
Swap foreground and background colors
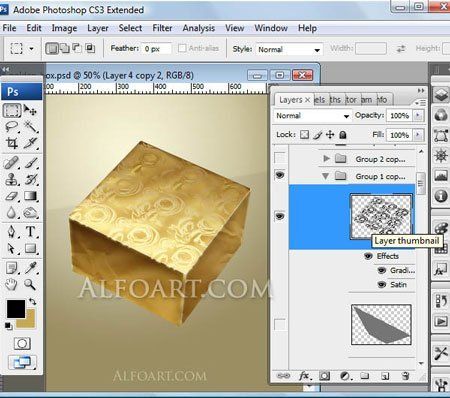point(32,302)
